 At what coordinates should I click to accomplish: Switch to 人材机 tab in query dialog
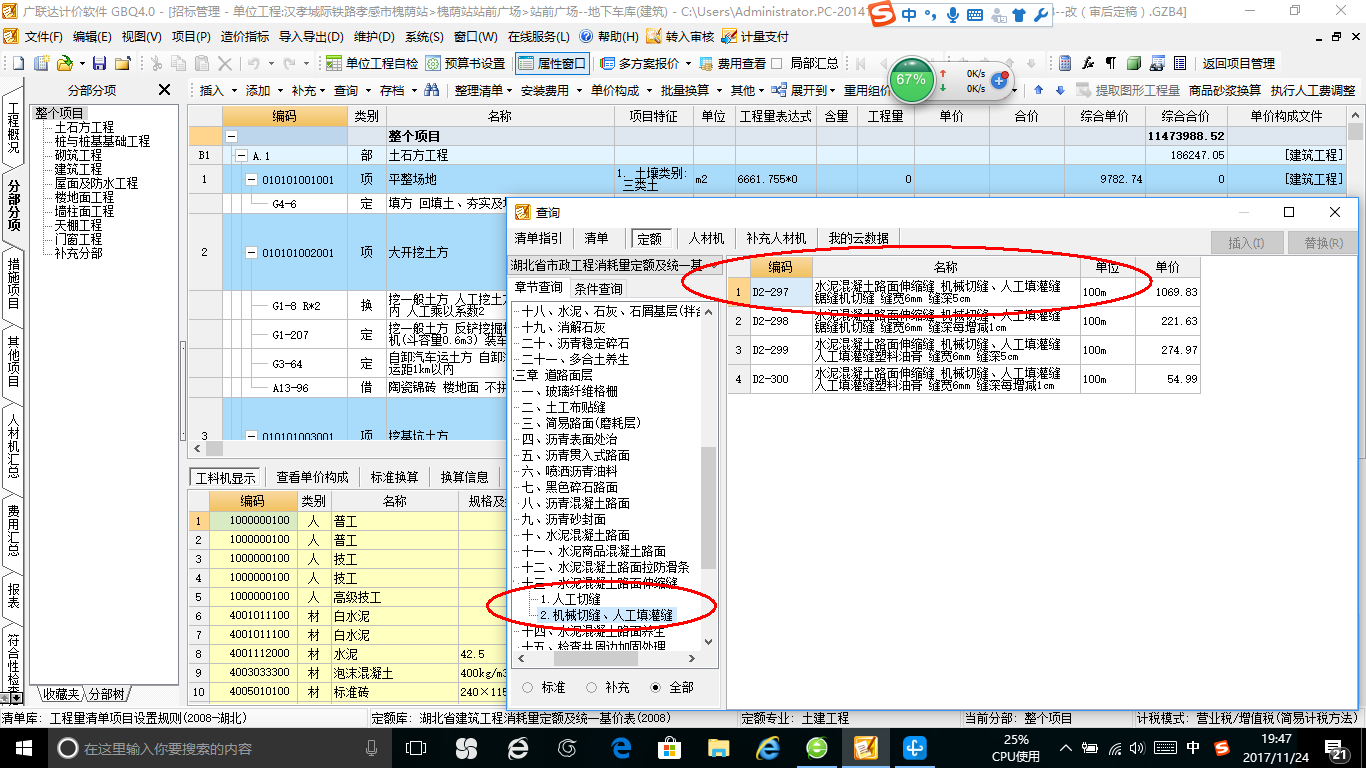706,238
